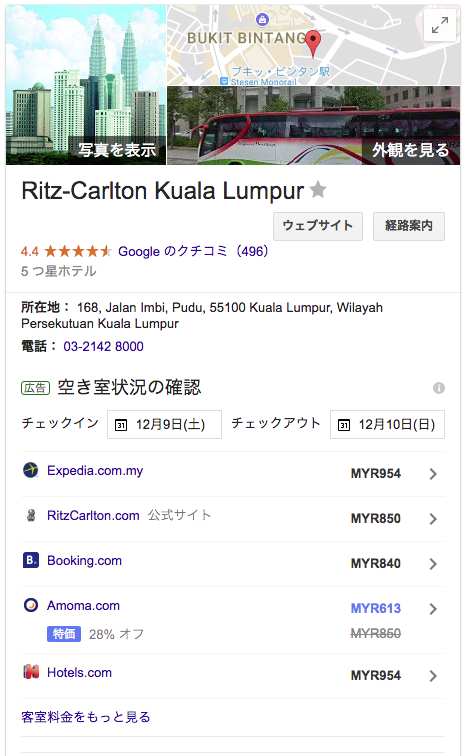Click the Hotels.com H logo icon
The width and height of the screenshot is (469, 756).
(31, 672)
